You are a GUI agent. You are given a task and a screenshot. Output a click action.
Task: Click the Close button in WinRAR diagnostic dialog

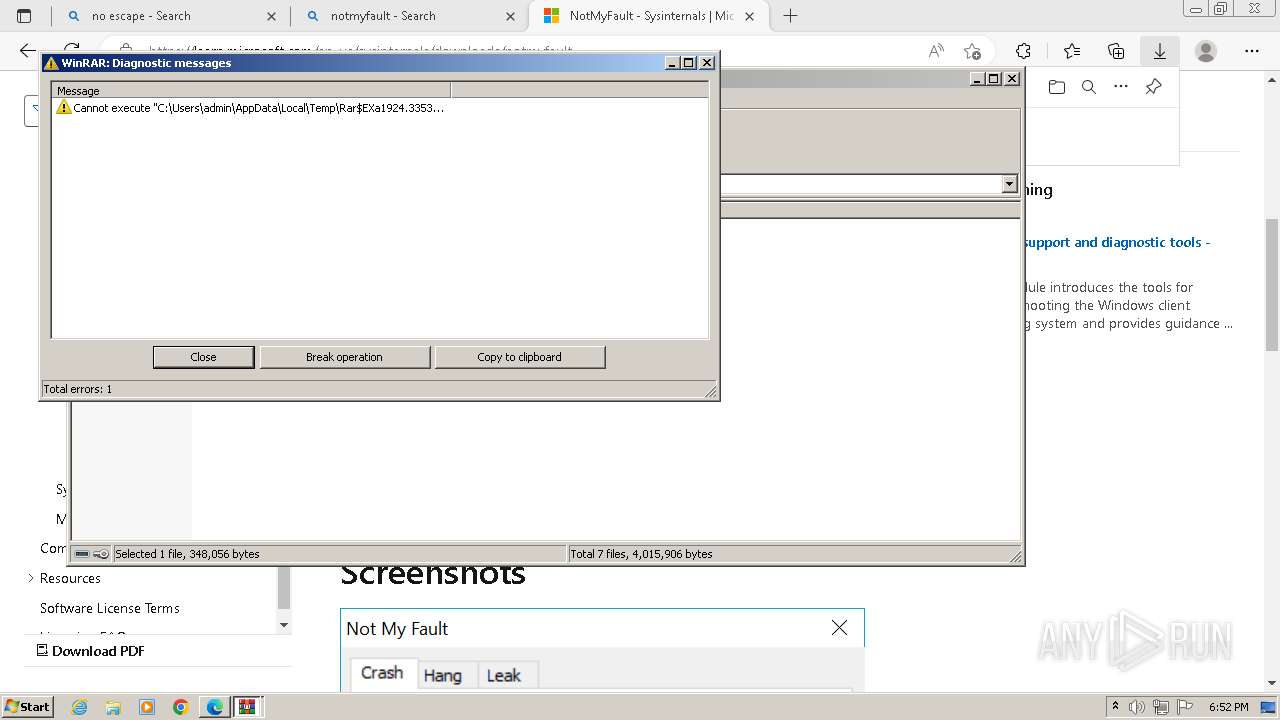203,357
